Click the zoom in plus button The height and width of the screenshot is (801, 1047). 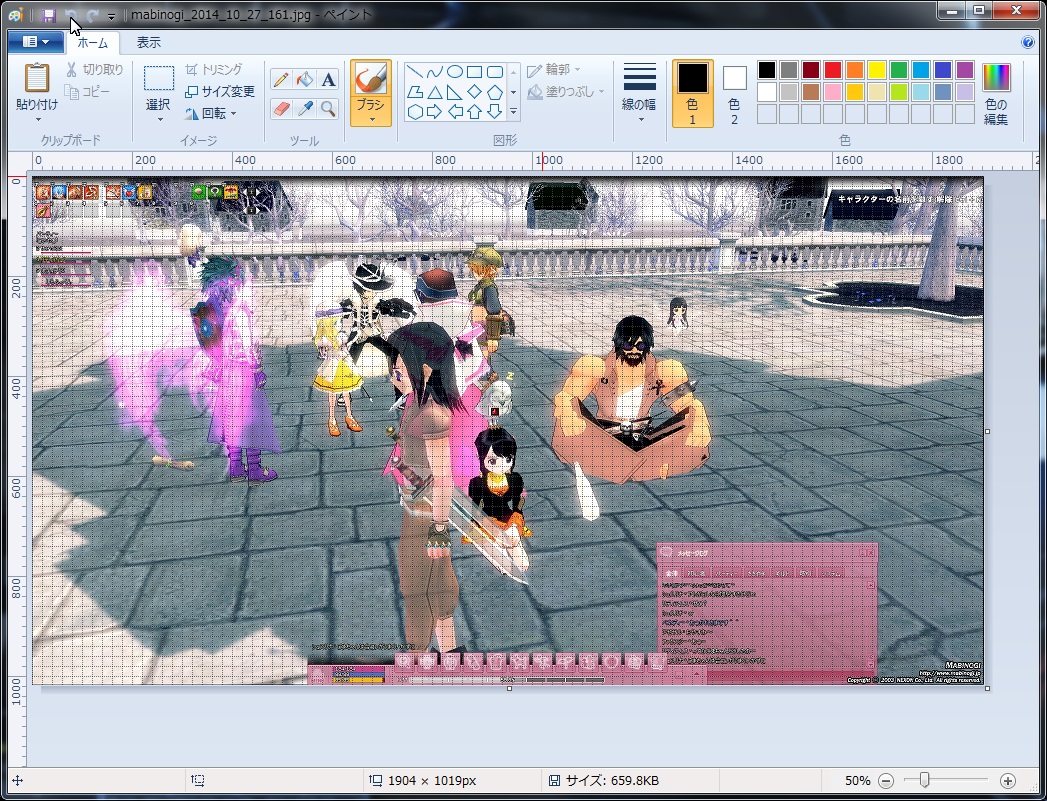coord(1008,780)
